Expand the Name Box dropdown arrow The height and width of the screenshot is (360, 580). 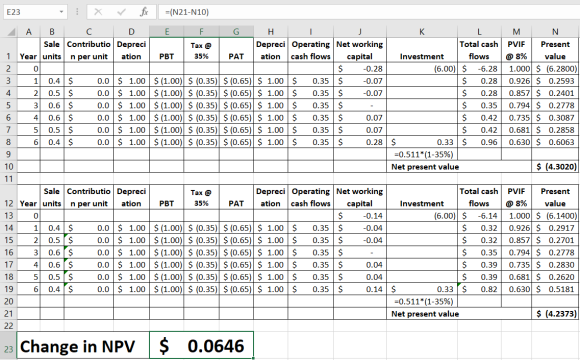pos(61,12)
